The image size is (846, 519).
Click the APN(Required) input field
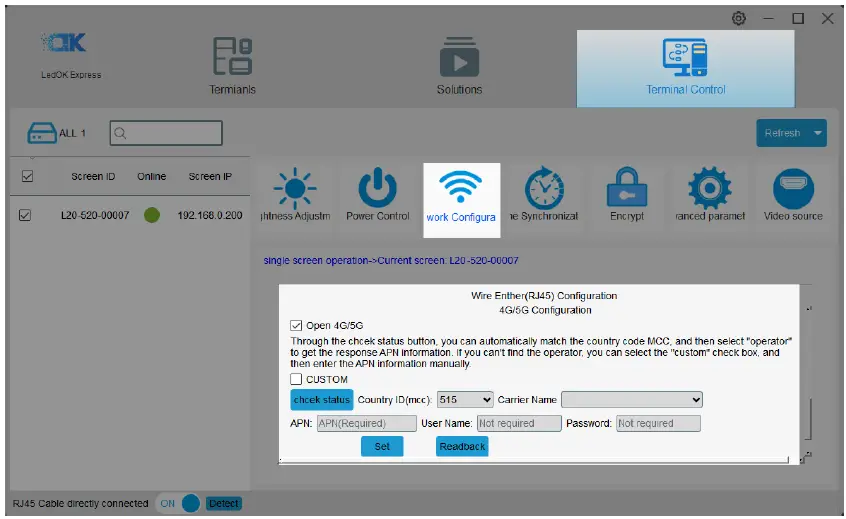click(366, 424)
